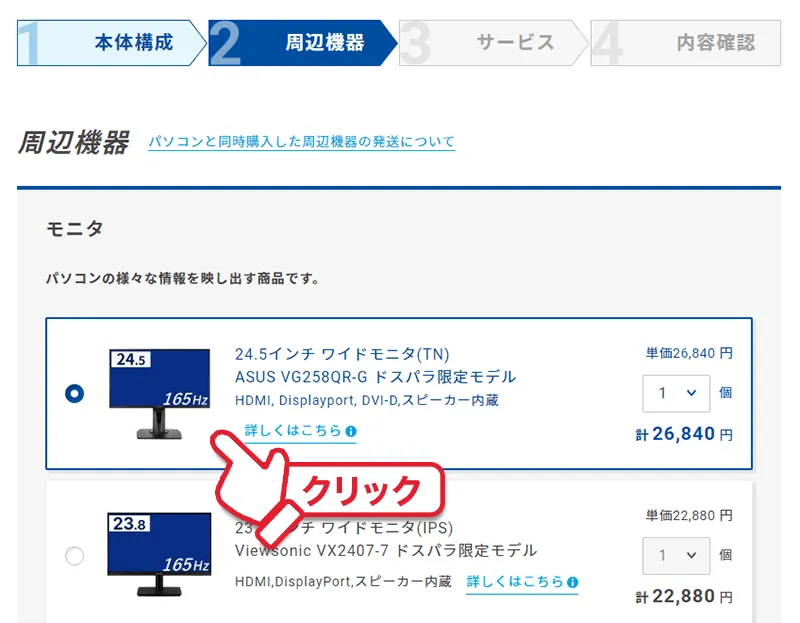Open quantity dropdown for ASUS monitor
800x623 pixels.
676,393
